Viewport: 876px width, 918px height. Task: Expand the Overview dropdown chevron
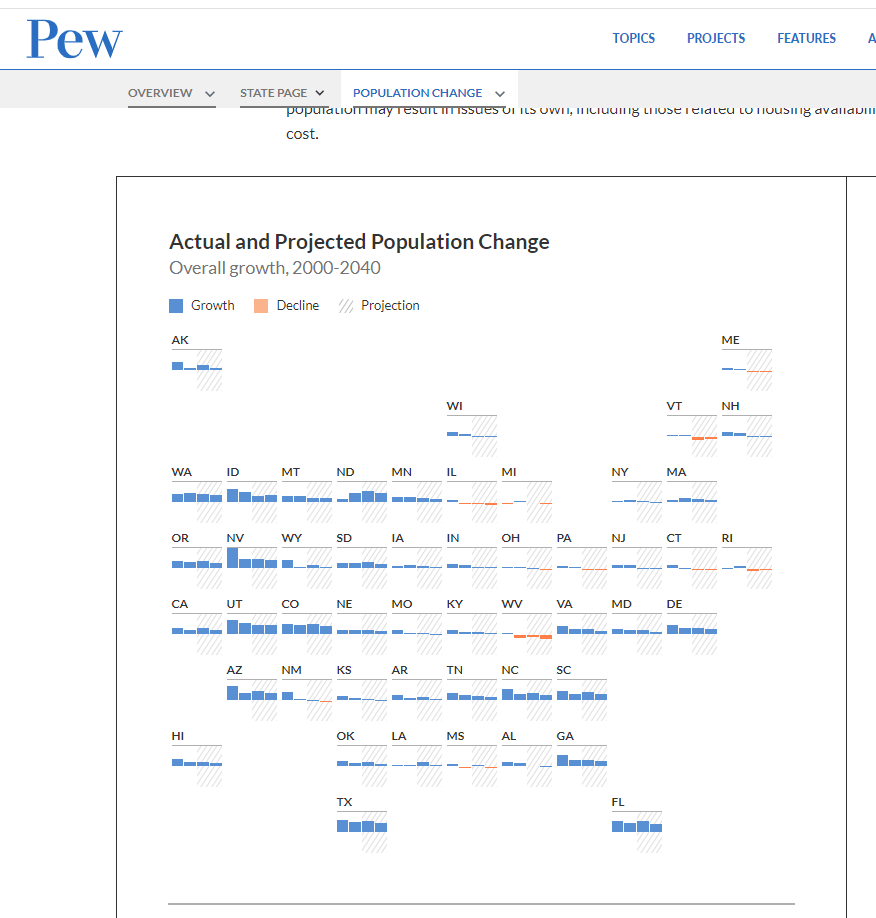[210, 94]
